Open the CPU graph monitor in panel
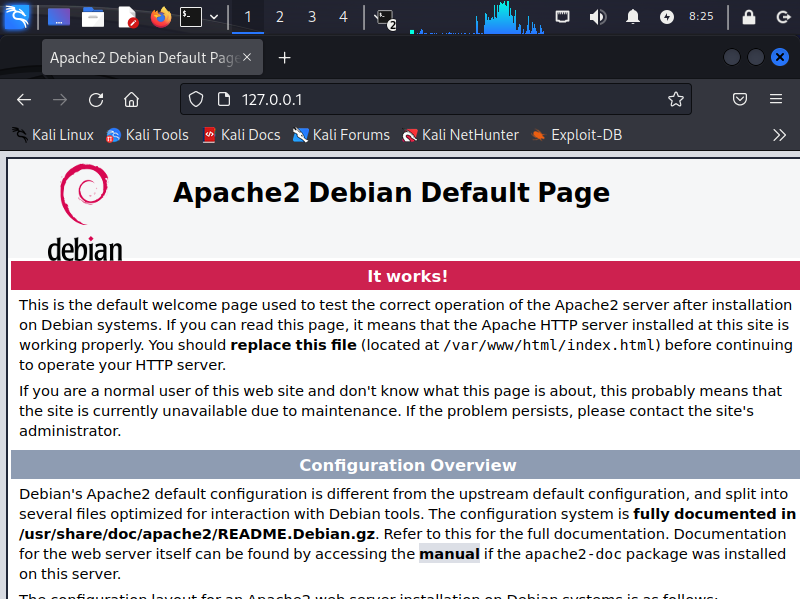800x599 pixels. 477,17
